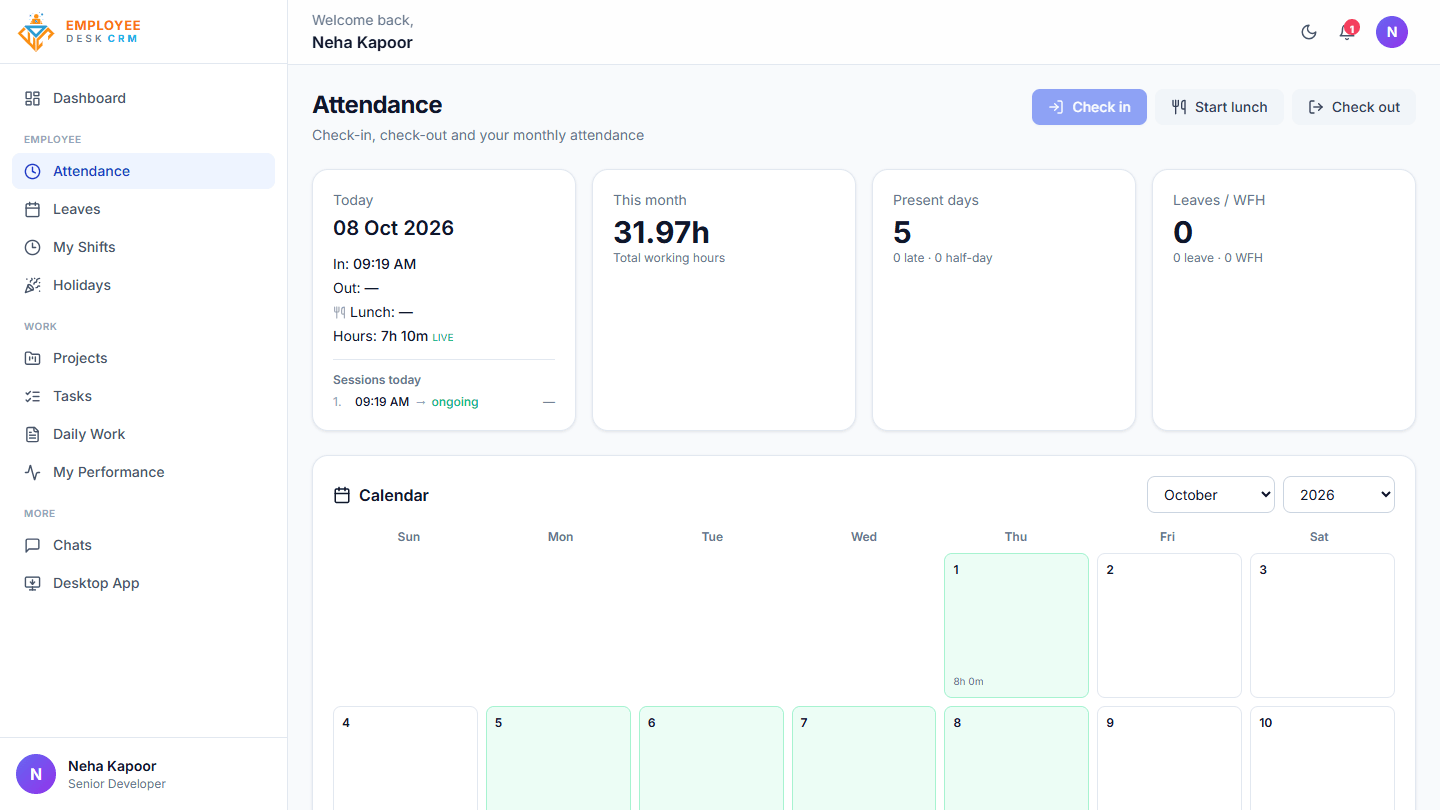Click calendar day 4
This screenshot has width=1440, height=810.
pyautogui.click(x=405, y=758)
